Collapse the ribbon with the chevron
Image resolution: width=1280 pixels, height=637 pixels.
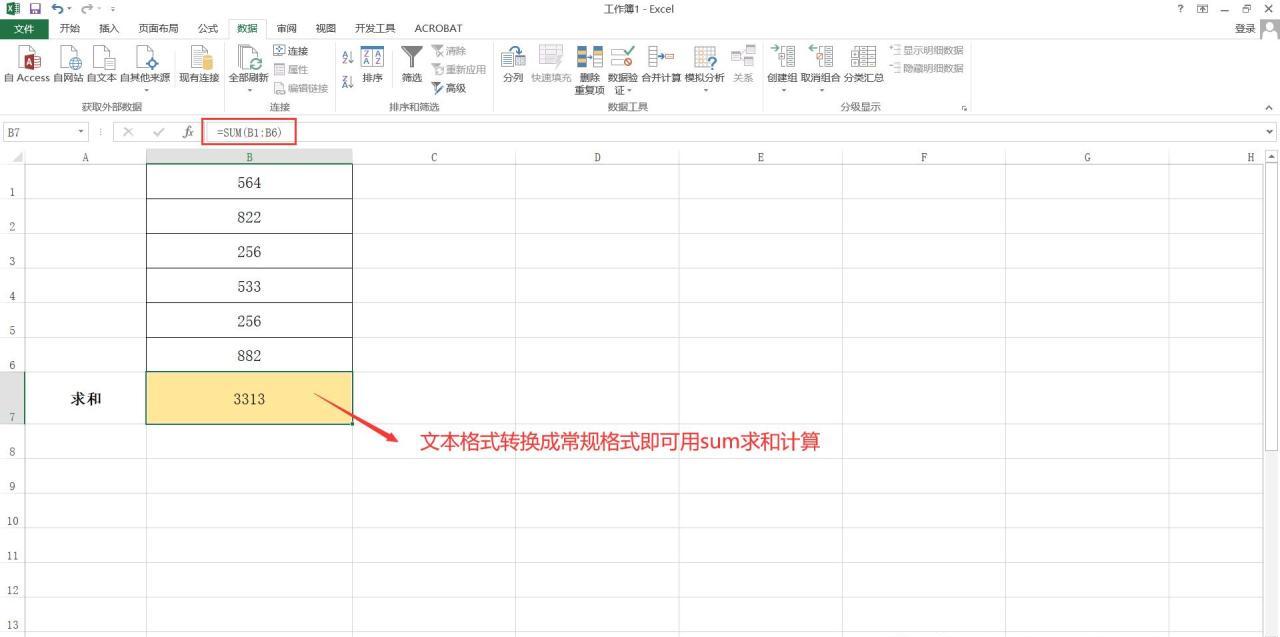pyautogui.click(x=1269, y=108)
